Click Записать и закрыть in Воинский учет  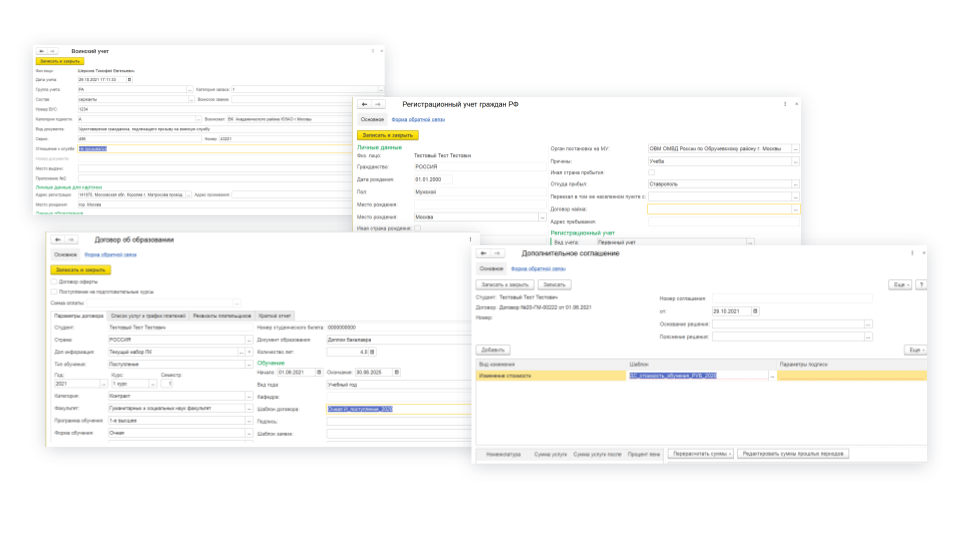[60, 61]
